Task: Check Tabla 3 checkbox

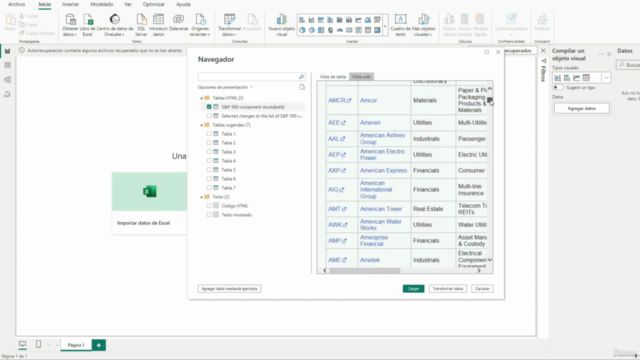Action: (209, 152)
